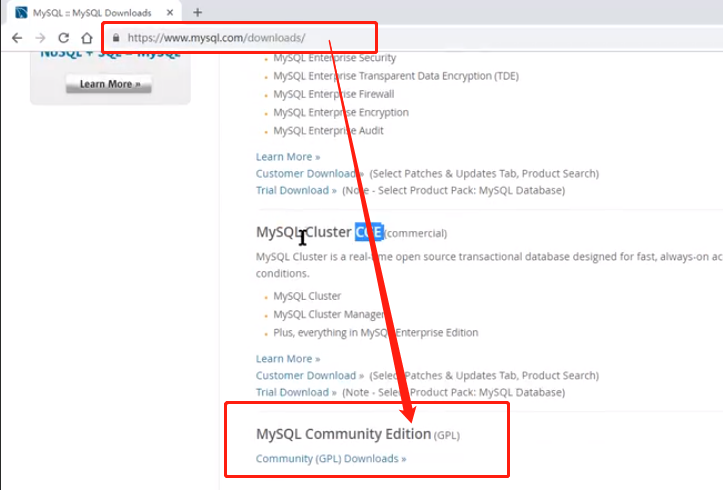Open Community (GPL) Downloads link

(x=331, y=459)
